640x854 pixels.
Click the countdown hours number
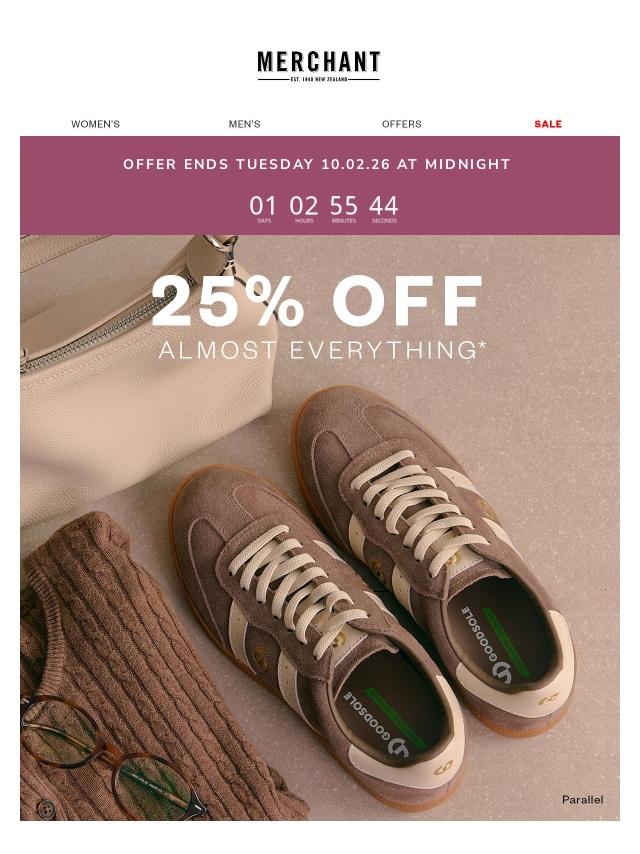(303, 206)
